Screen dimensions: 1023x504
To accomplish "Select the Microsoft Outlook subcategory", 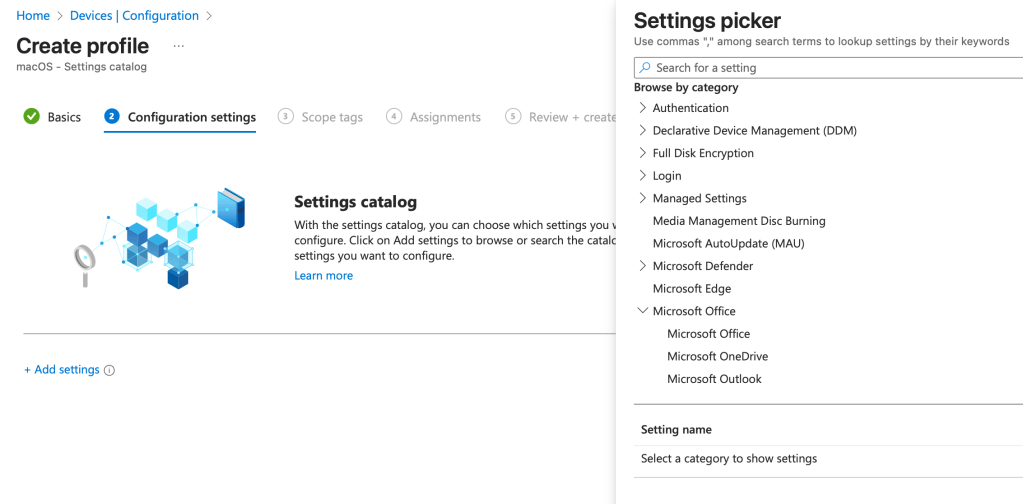I will pyautogui.click(x=714, y=379).
